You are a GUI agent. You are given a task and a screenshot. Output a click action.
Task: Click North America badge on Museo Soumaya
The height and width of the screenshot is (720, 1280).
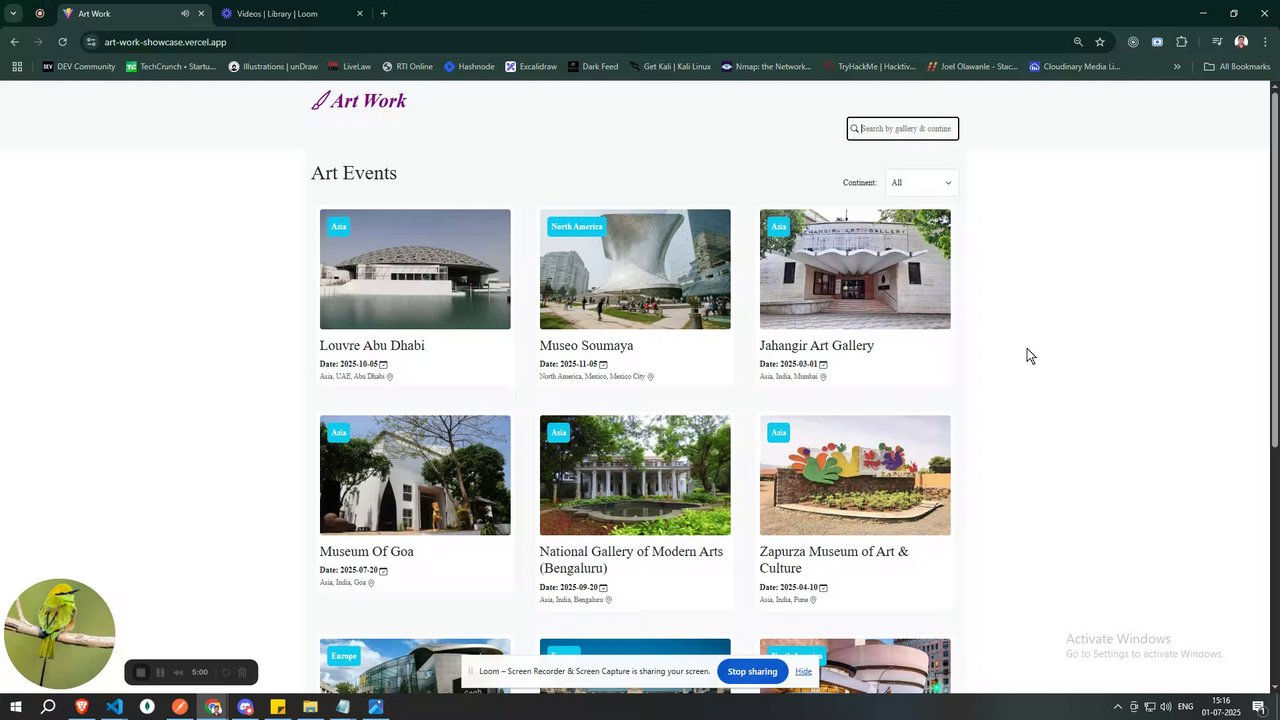[577, 227]
